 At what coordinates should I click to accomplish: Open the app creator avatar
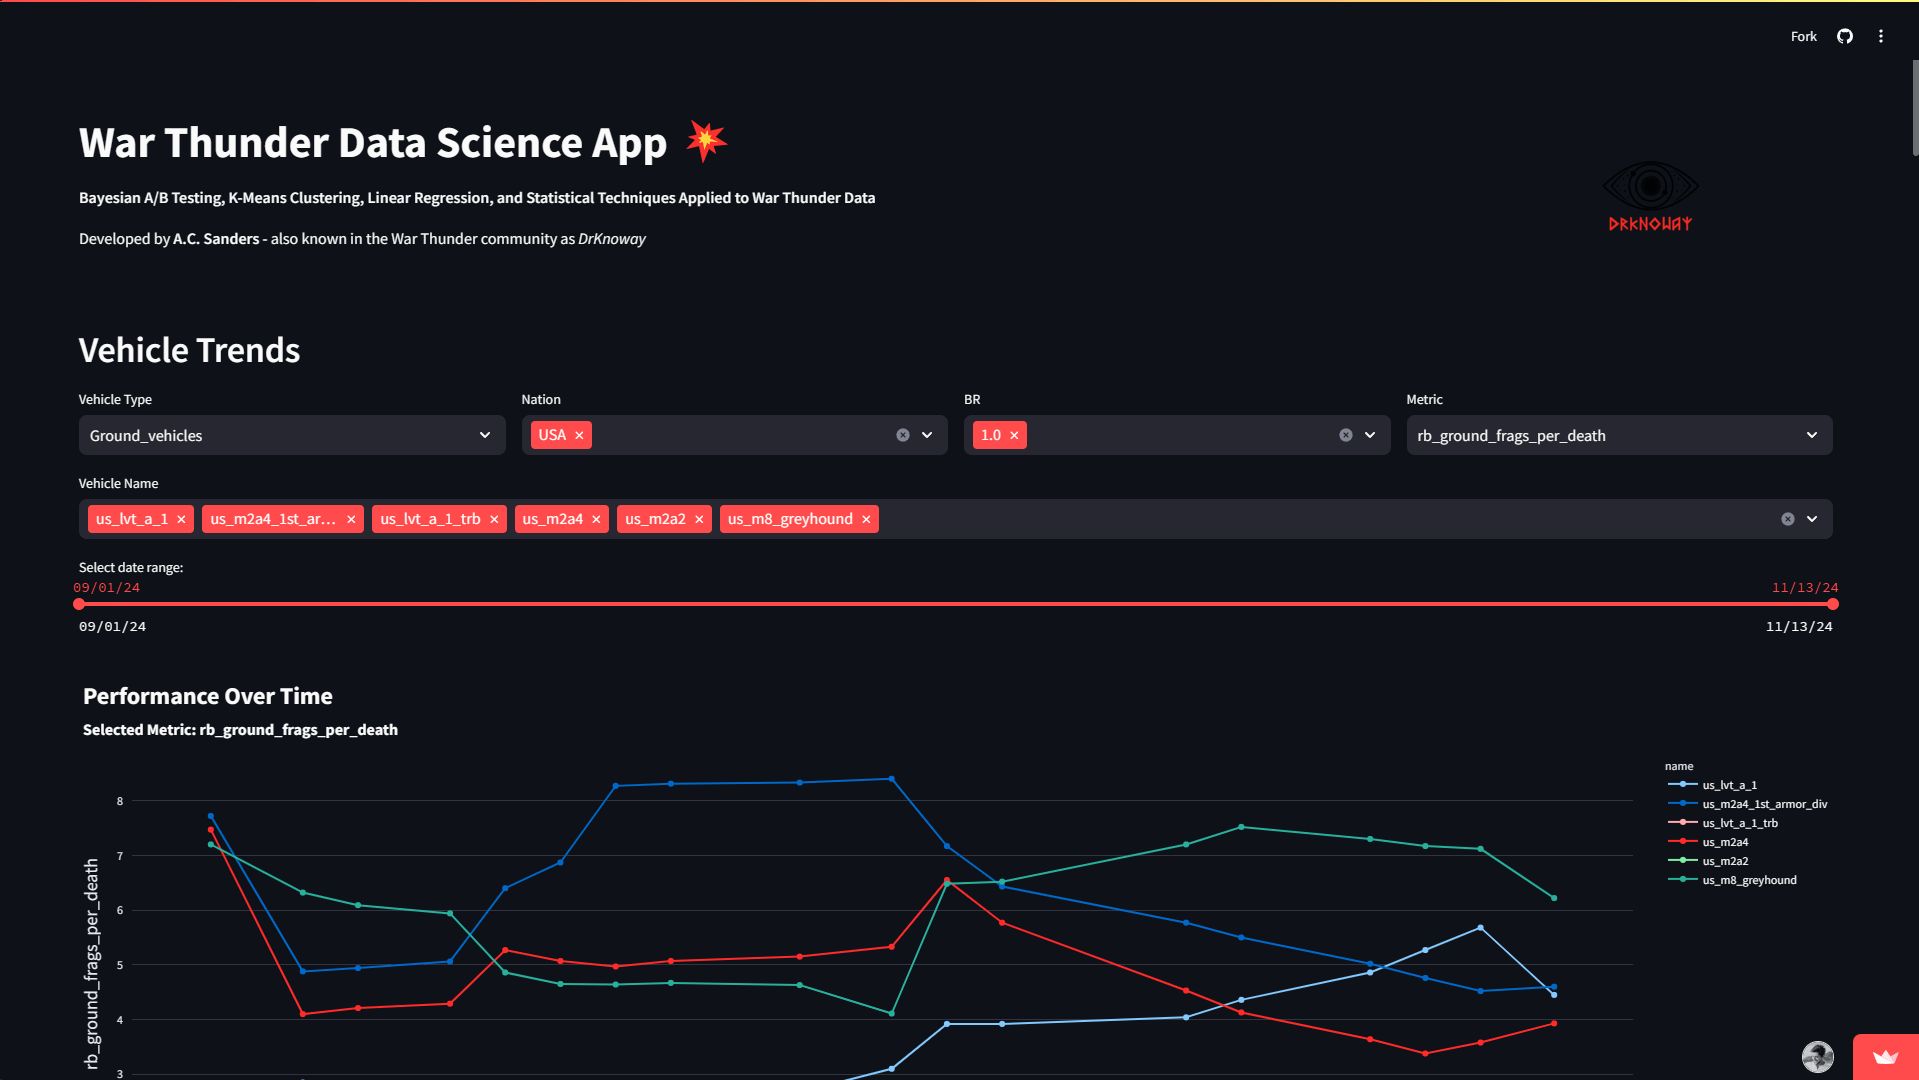(x=1817, y=1057)
